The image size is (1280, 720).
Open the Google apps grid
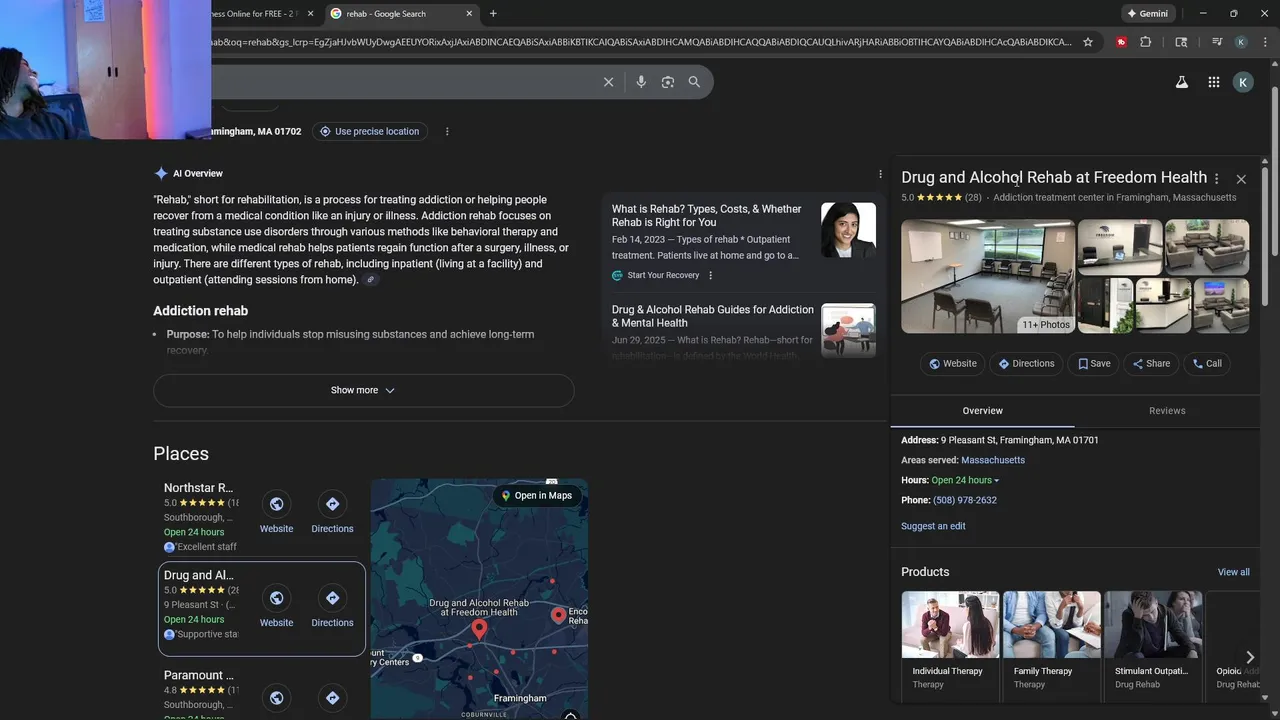point(1213,82)
